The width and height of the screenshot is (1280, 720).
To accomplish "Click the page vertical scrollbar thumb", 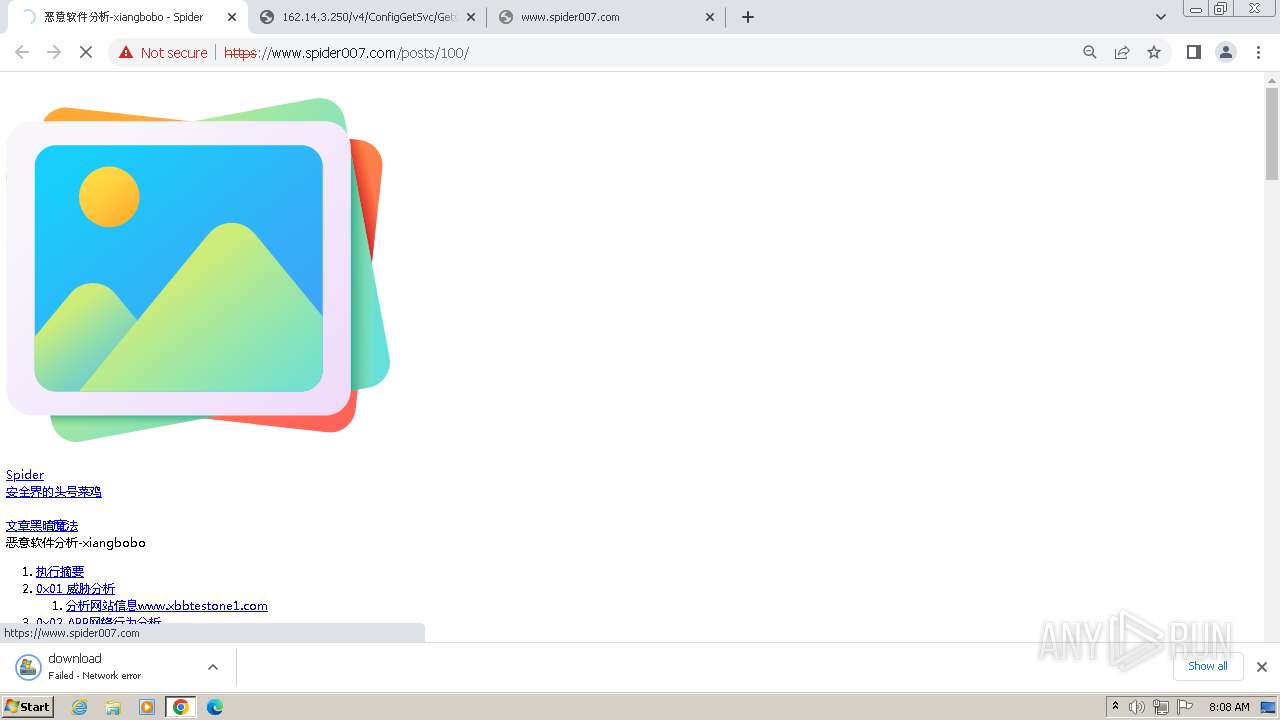I will click(1272, 134).
